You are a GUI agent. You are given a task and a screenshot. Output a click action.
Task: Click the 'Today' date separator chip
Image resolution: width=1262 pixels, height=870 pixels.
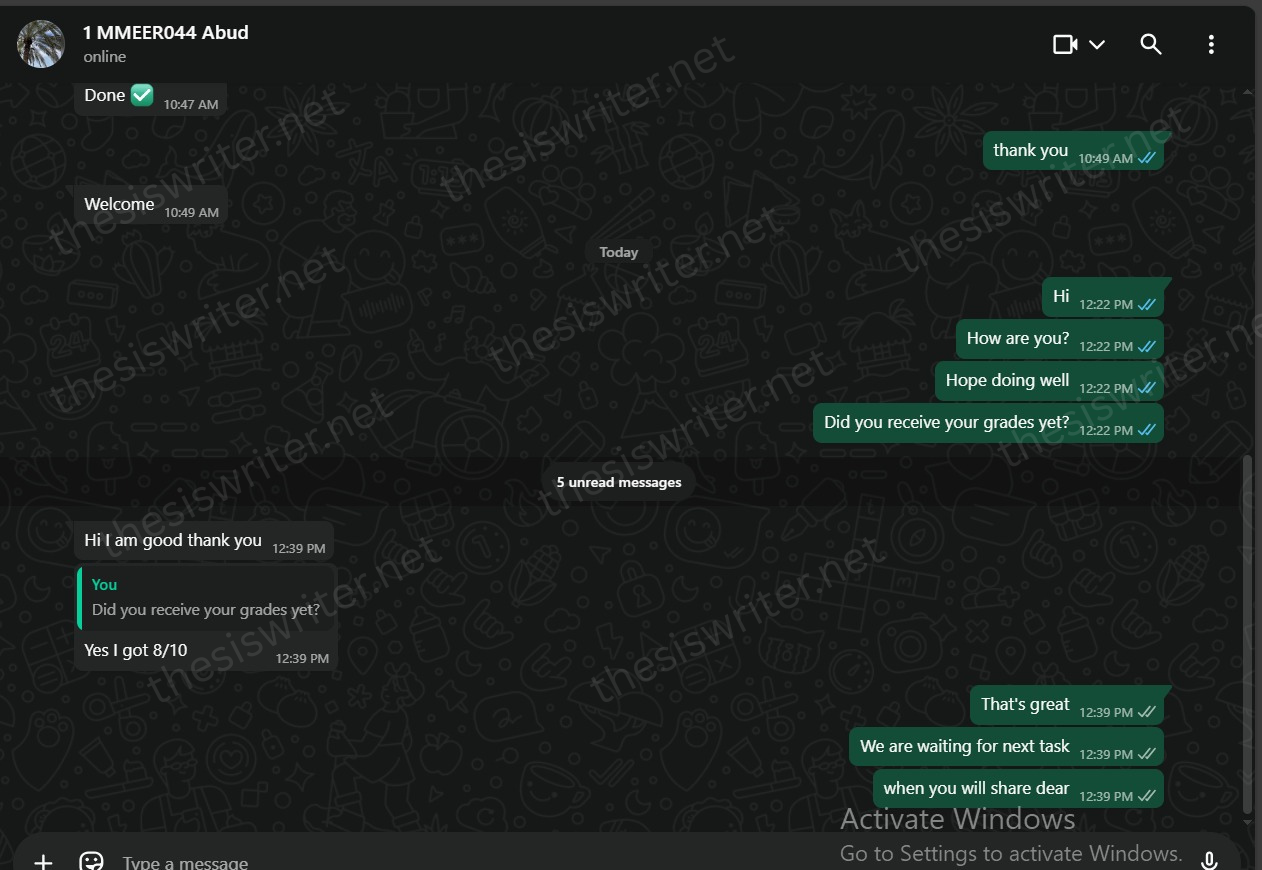618,252
